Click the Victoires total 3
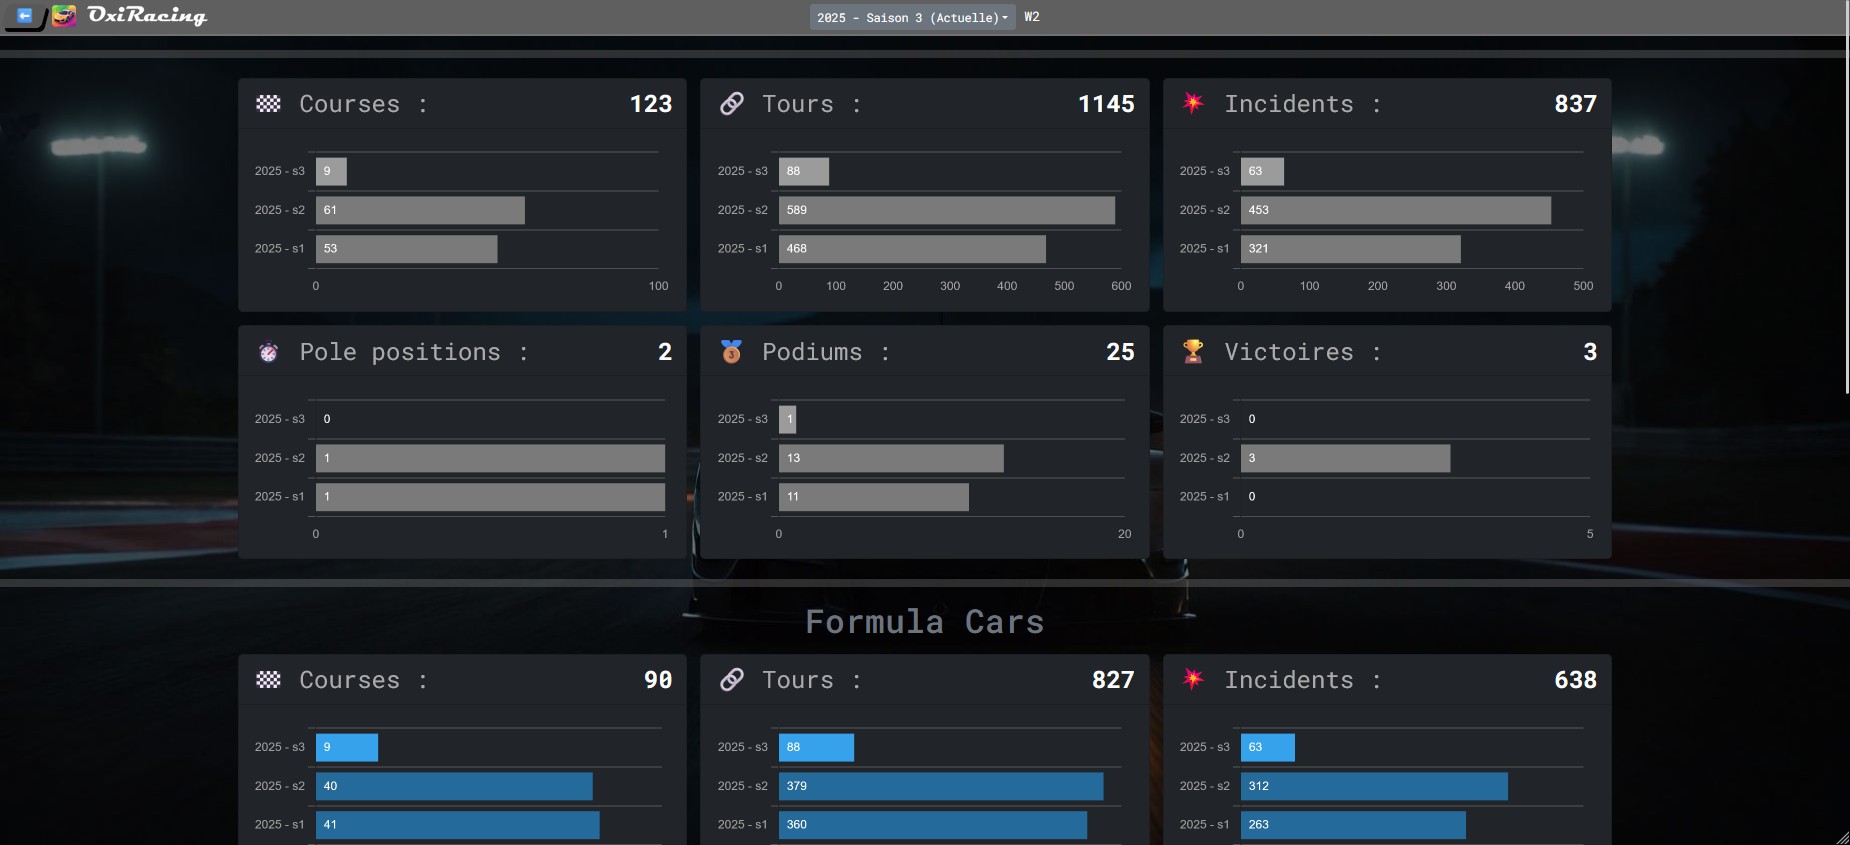Image resolution: width=1850 pixels, height=845 pixels. [x=1590, y=352]
